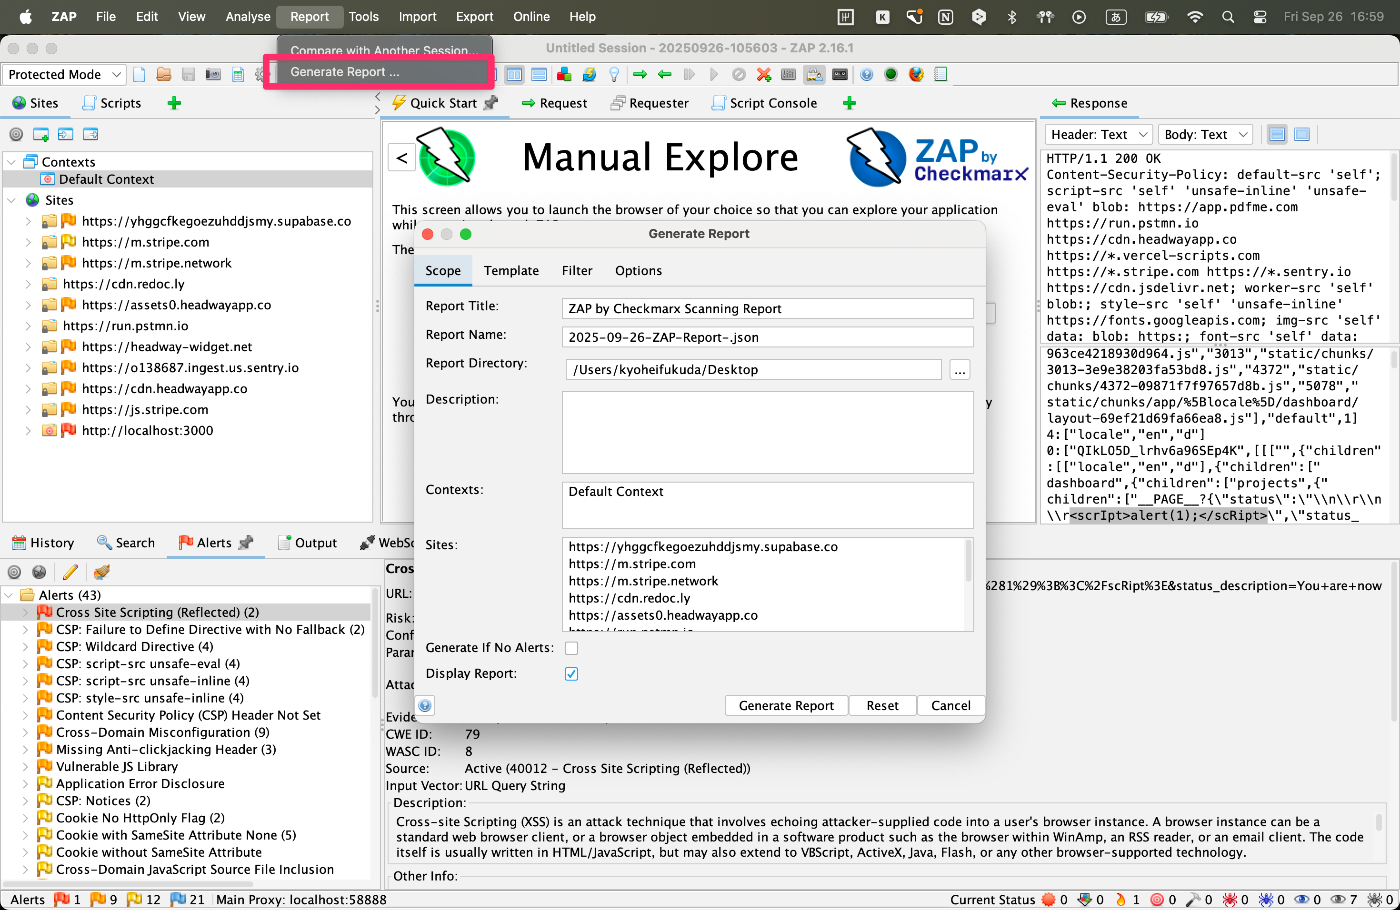Click the Snapshot Session camera icon
Viewport: 1400px width, 910px height.
213,74
